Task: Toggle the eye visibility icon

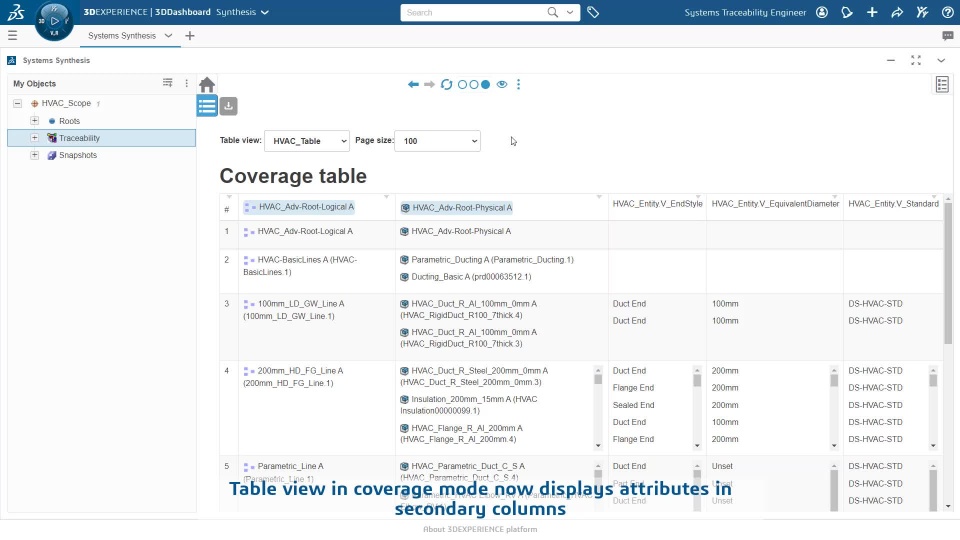Action: (x=502, y=84)
